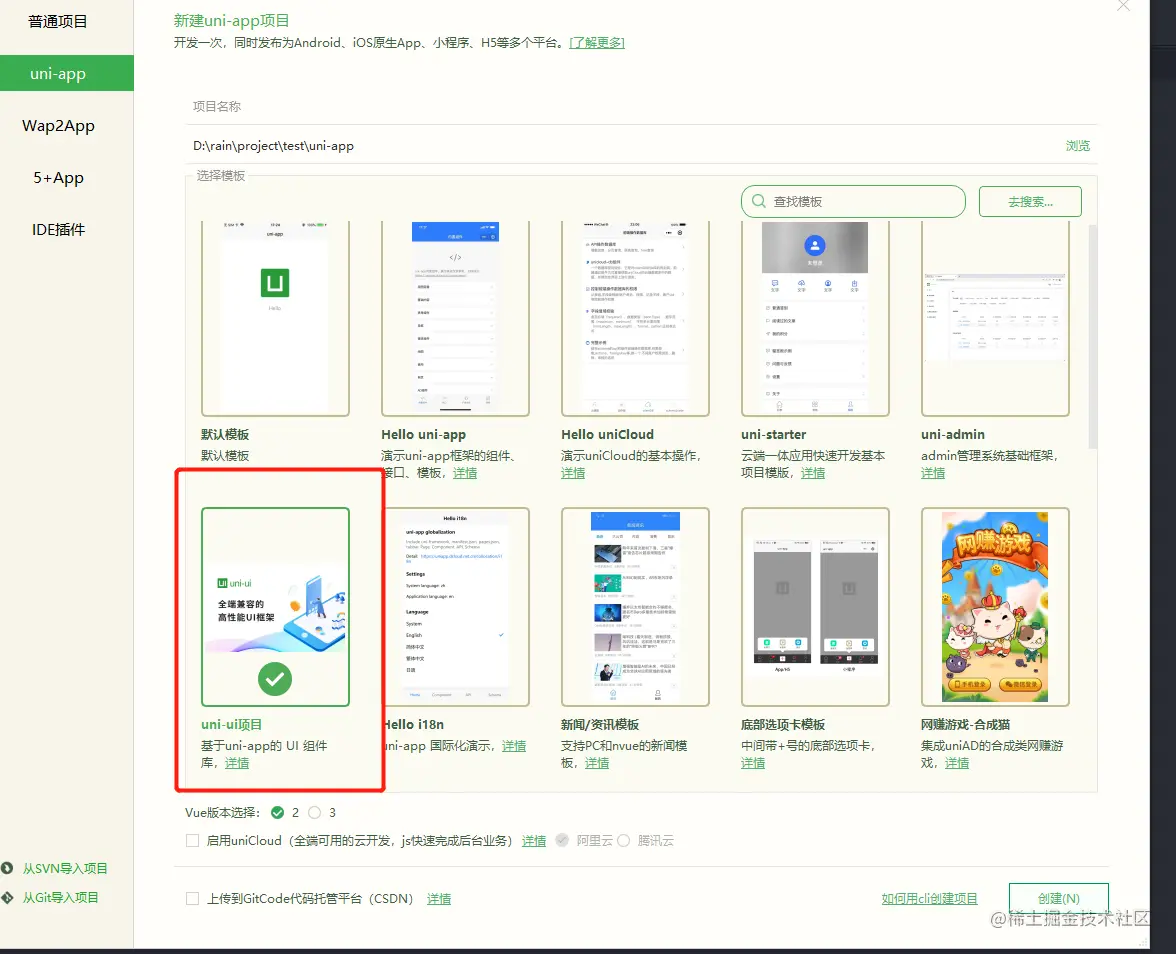The width and height of the screenshot is (1176, 954).
Task: Select the uni-ui项目 template thumbnail
Action: (275, 607)
